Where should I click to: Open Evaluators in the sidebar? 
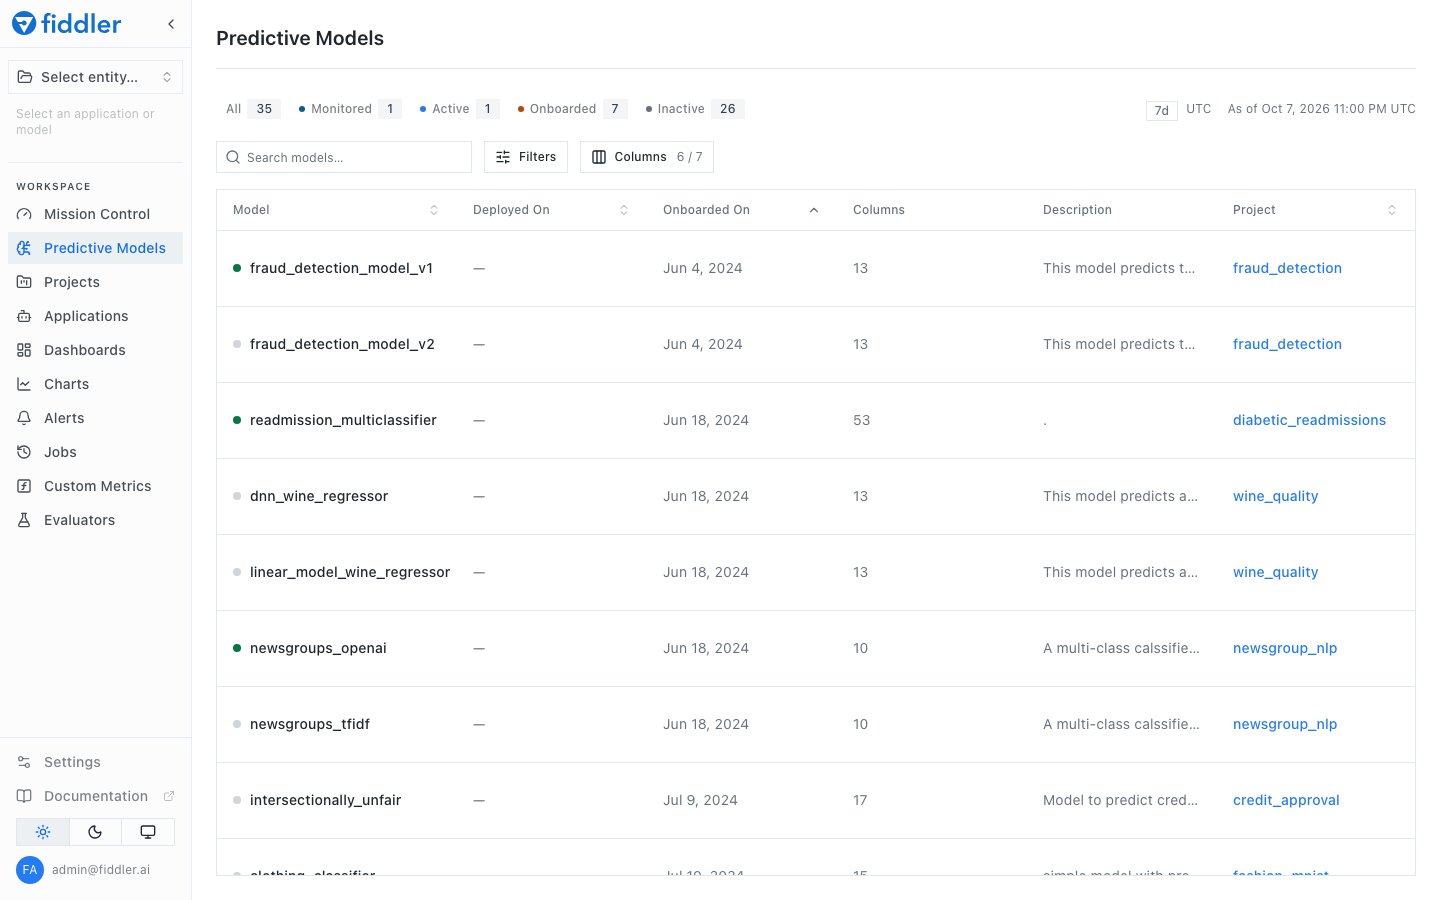(96, 520)
